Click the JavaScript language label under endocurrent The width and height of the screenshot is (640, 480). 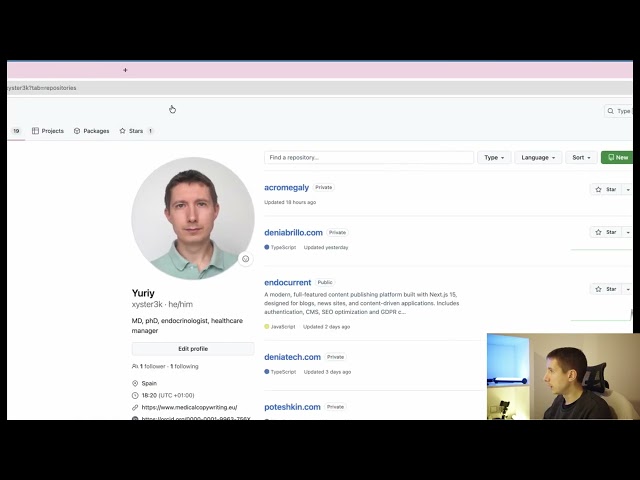pyautogui.click(x=283, y=327)
